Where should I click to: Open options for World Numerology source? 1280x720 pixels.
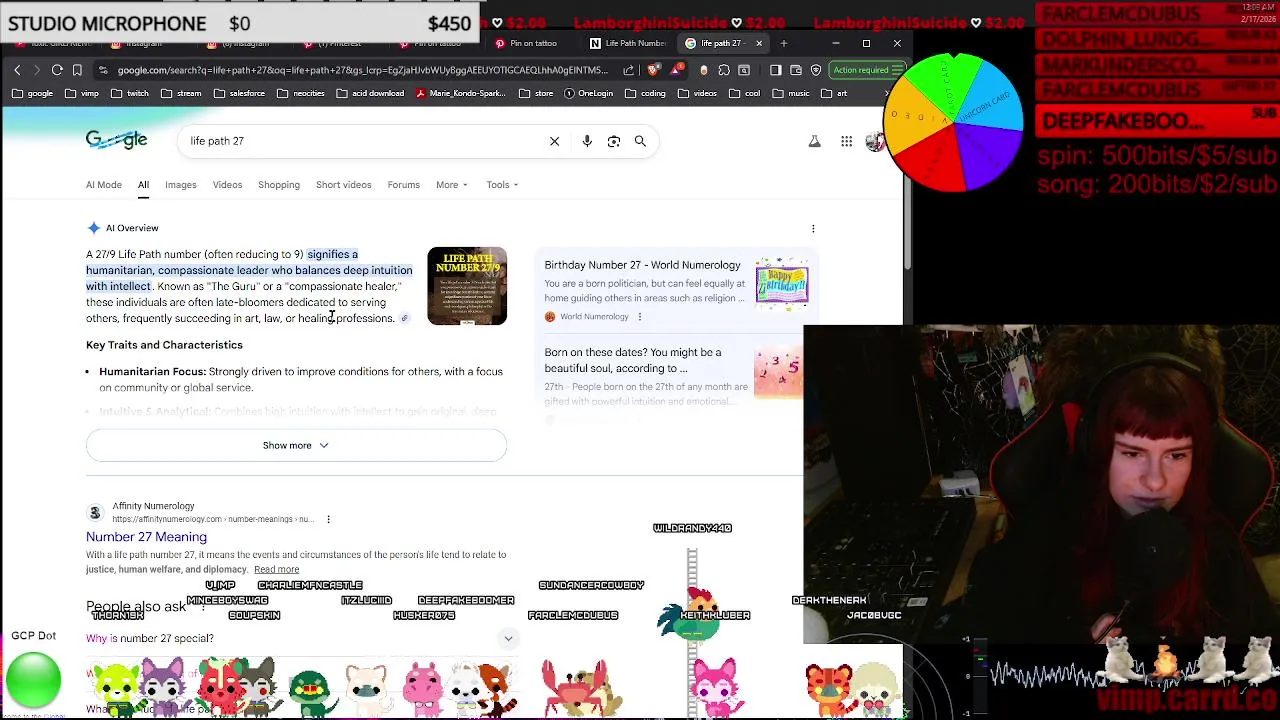(639, 317)
